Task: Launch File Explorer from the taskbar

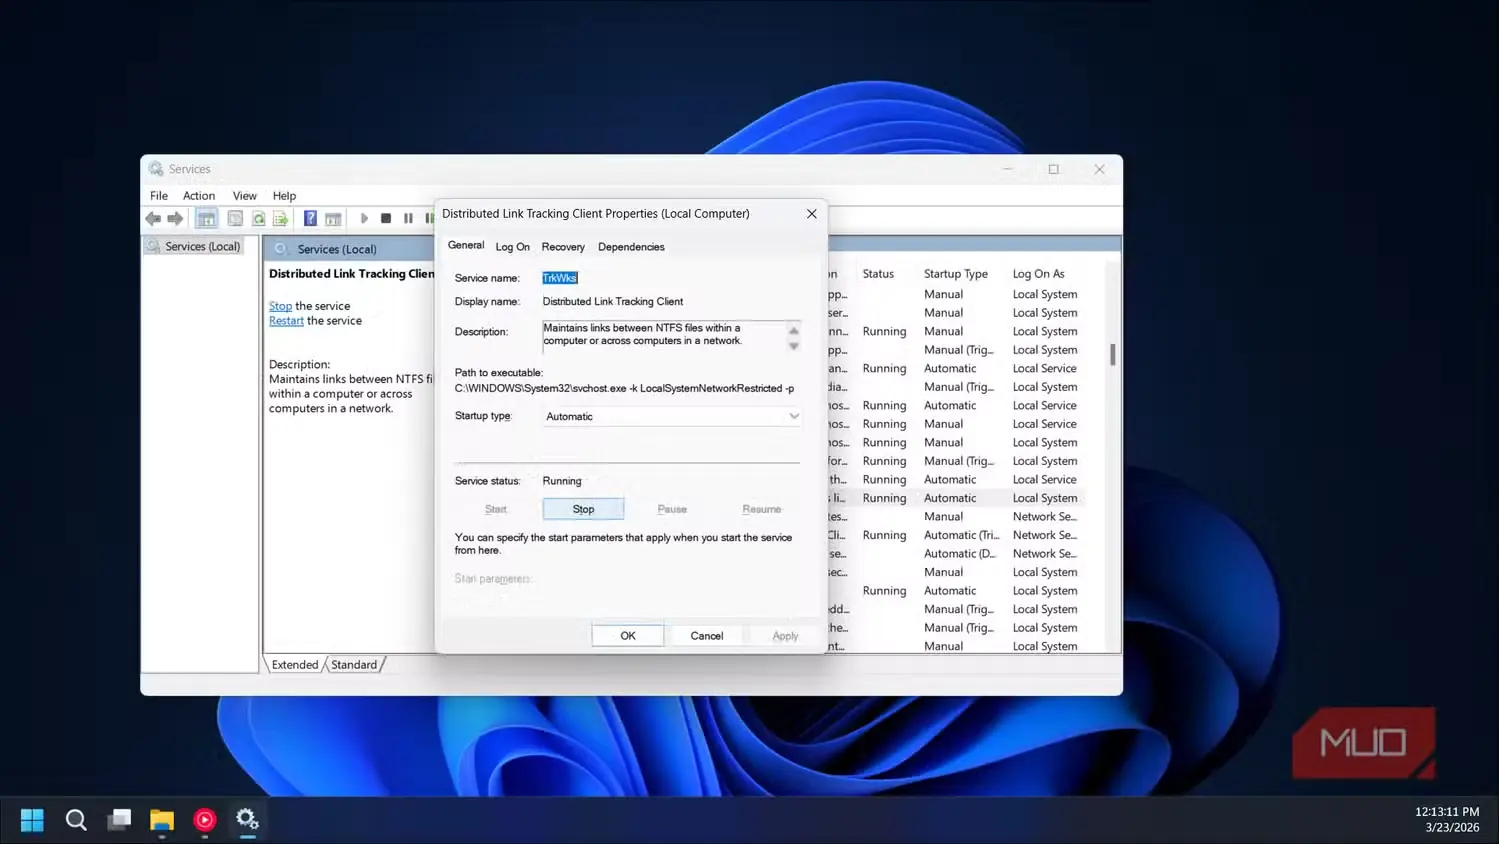Action: (x=162, y=820)
